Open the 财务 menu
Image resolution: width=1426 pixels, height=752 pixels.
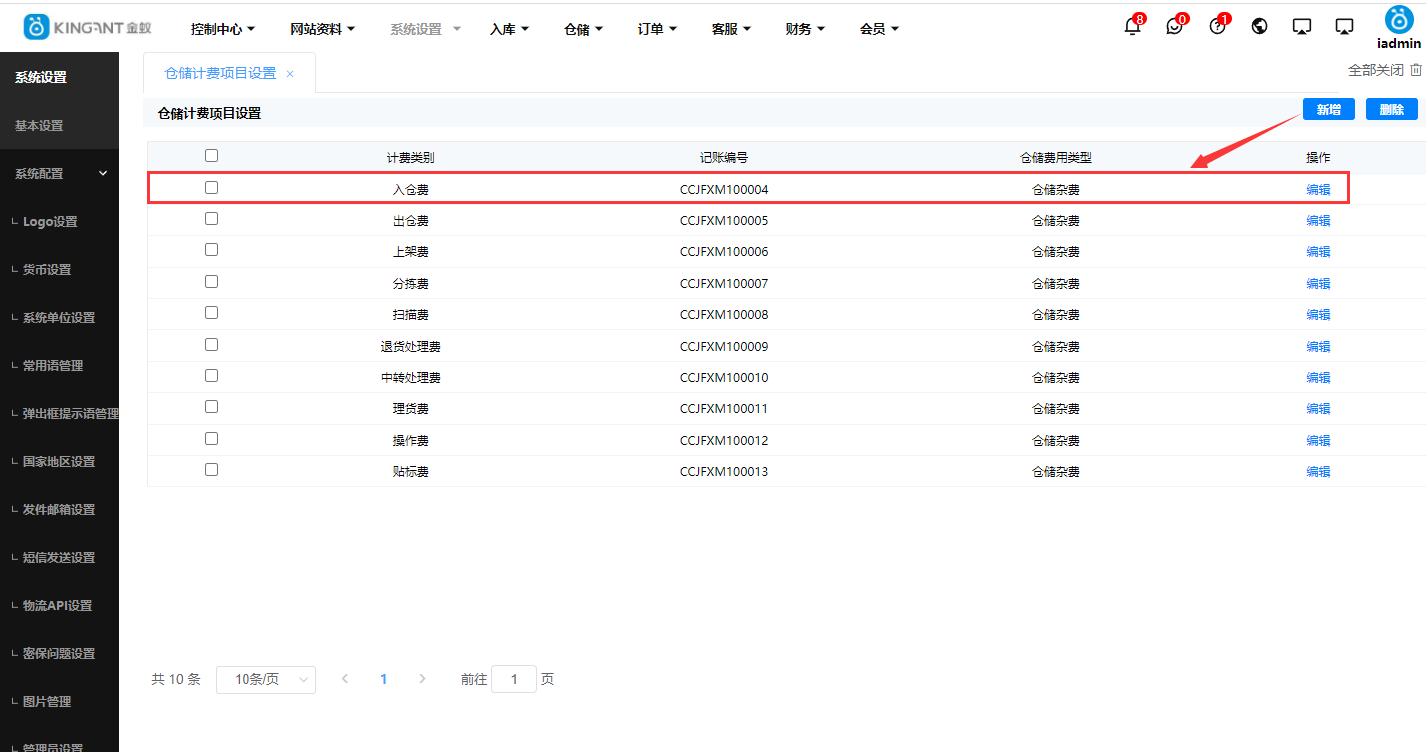click(x=804, y=28)
